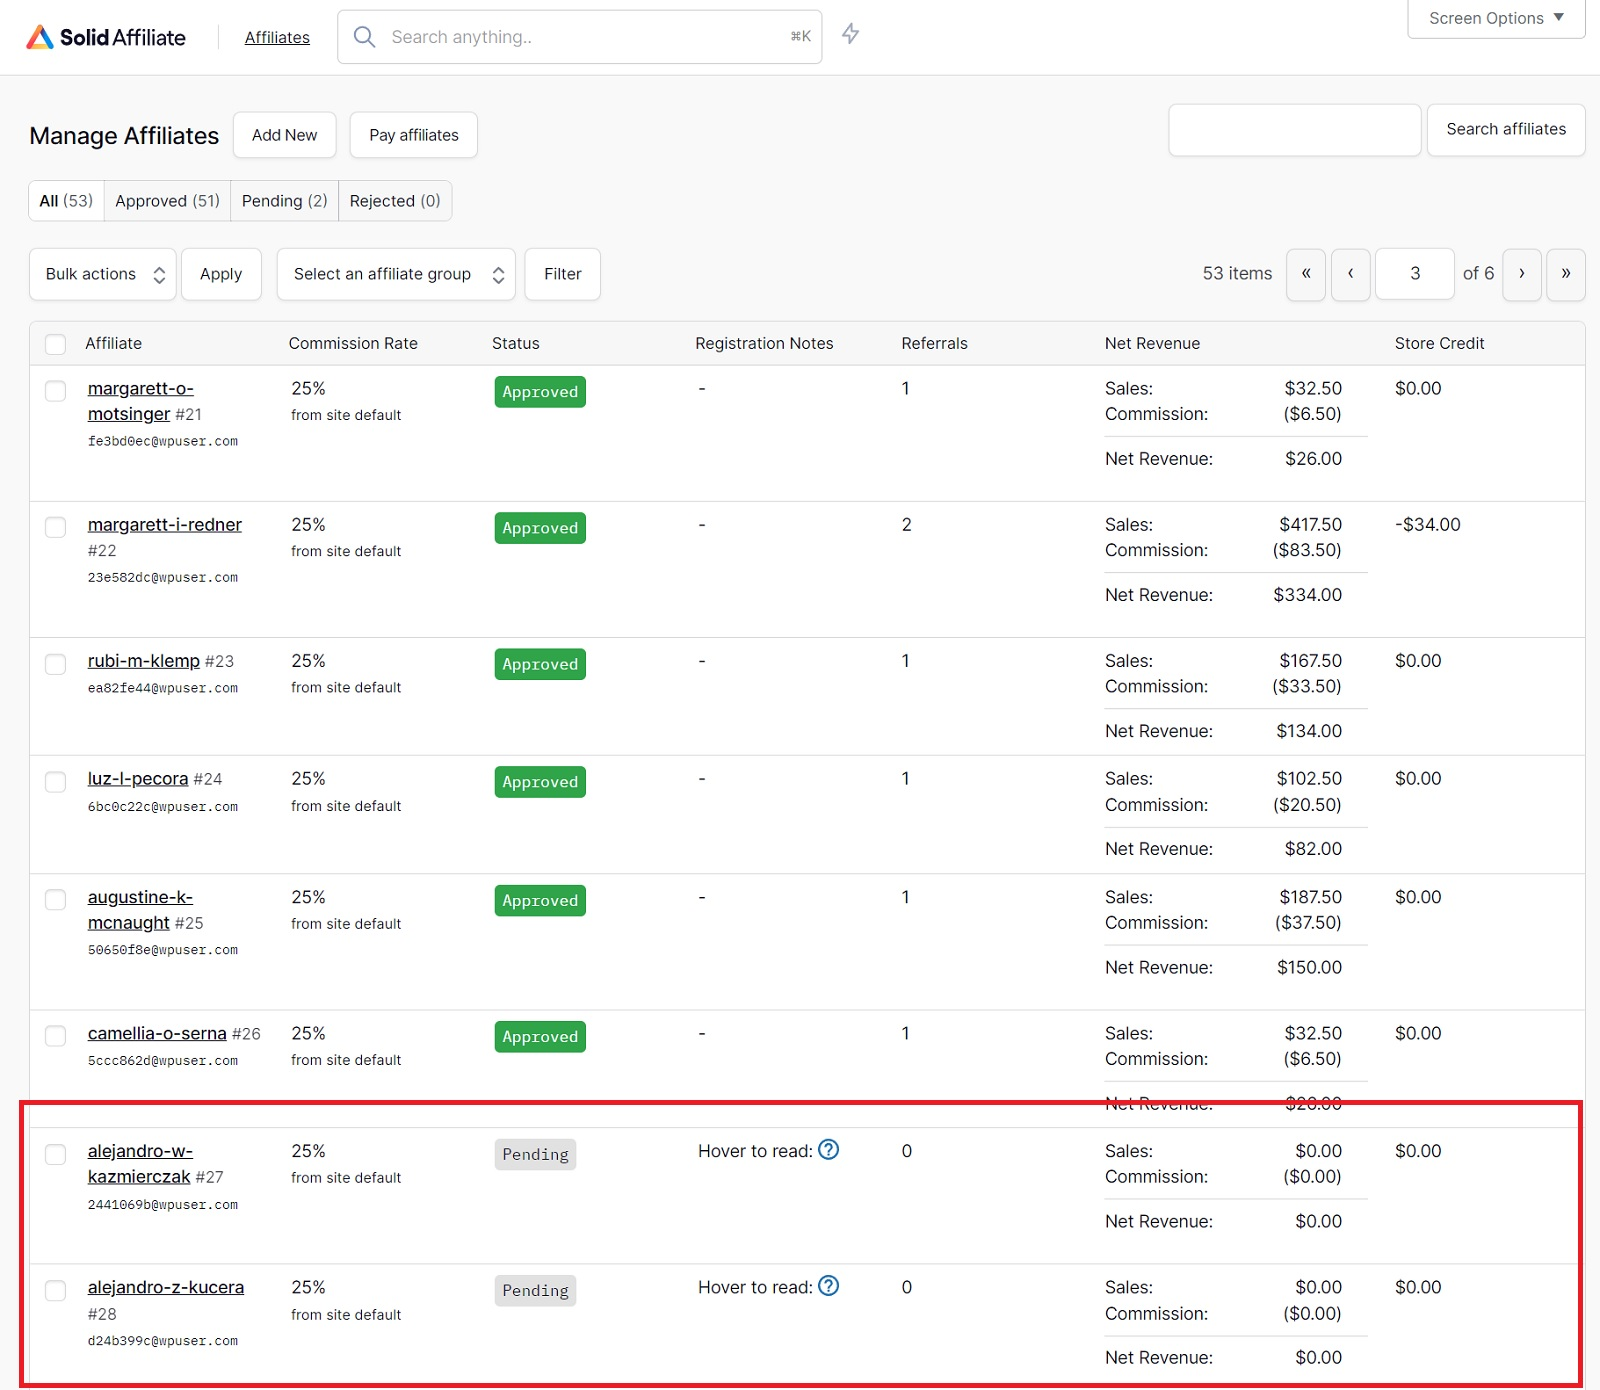1600x1390 pixels.
Task: Open the Bulk actions dropdown
Action: tap(103, 274)
